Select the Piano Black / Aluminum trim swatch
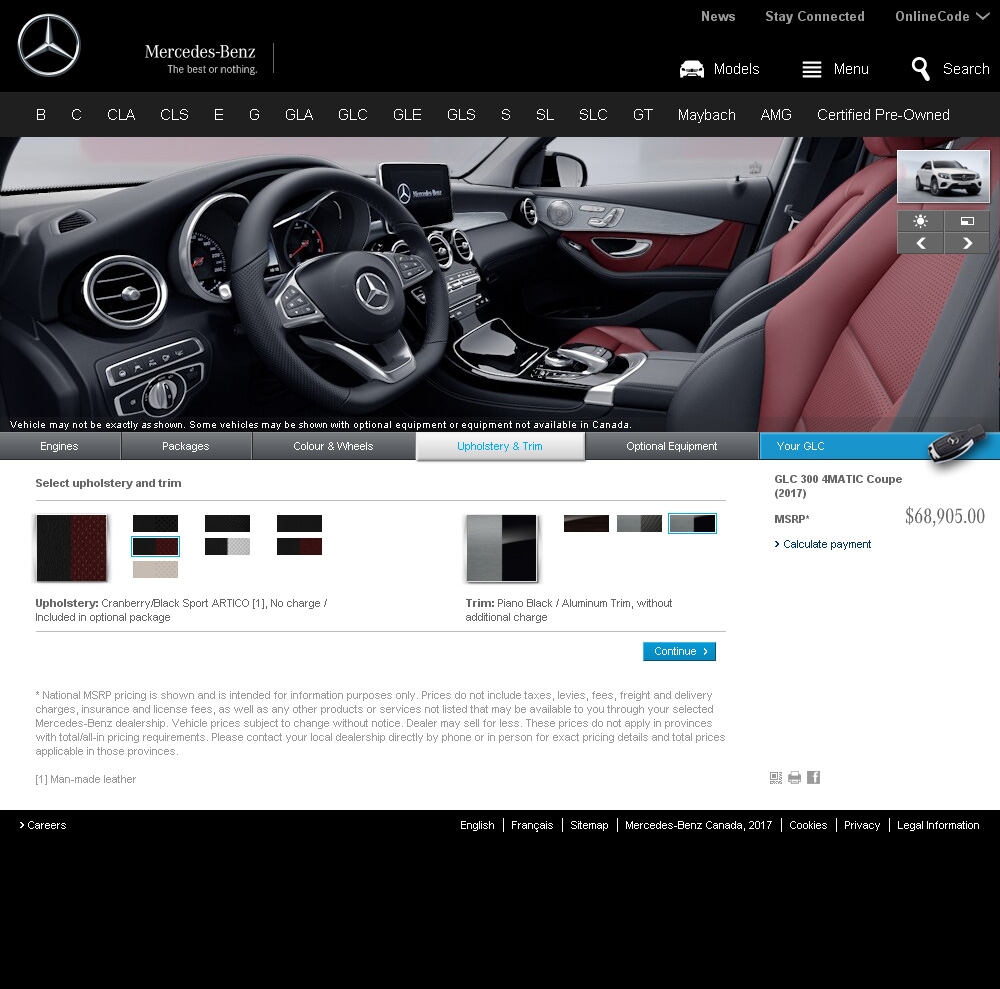Viewport: 1000px width, 989px height. point(693,524)
